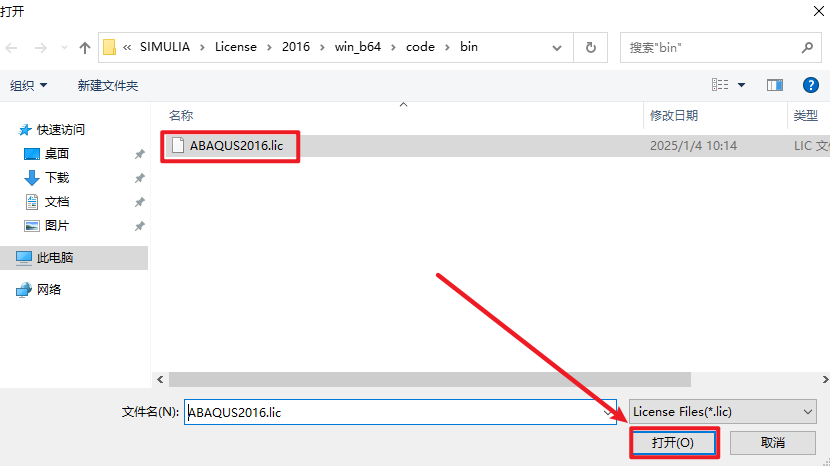This screenshot has width=830, height=466.
Task: Open the help question mark icon
Action: 811,85
